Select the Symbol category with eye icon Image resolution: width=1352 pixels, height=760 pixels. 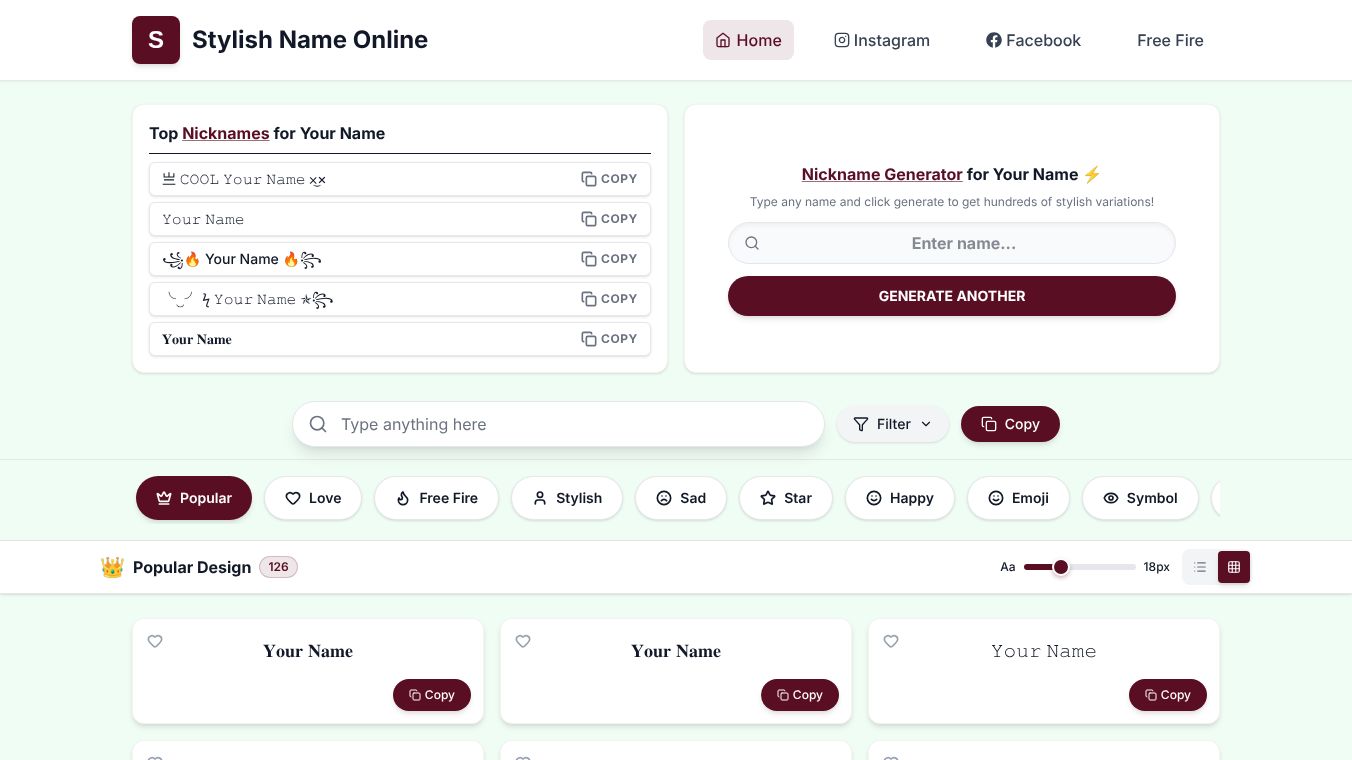pyautogui.click(x=1140, y=498)
